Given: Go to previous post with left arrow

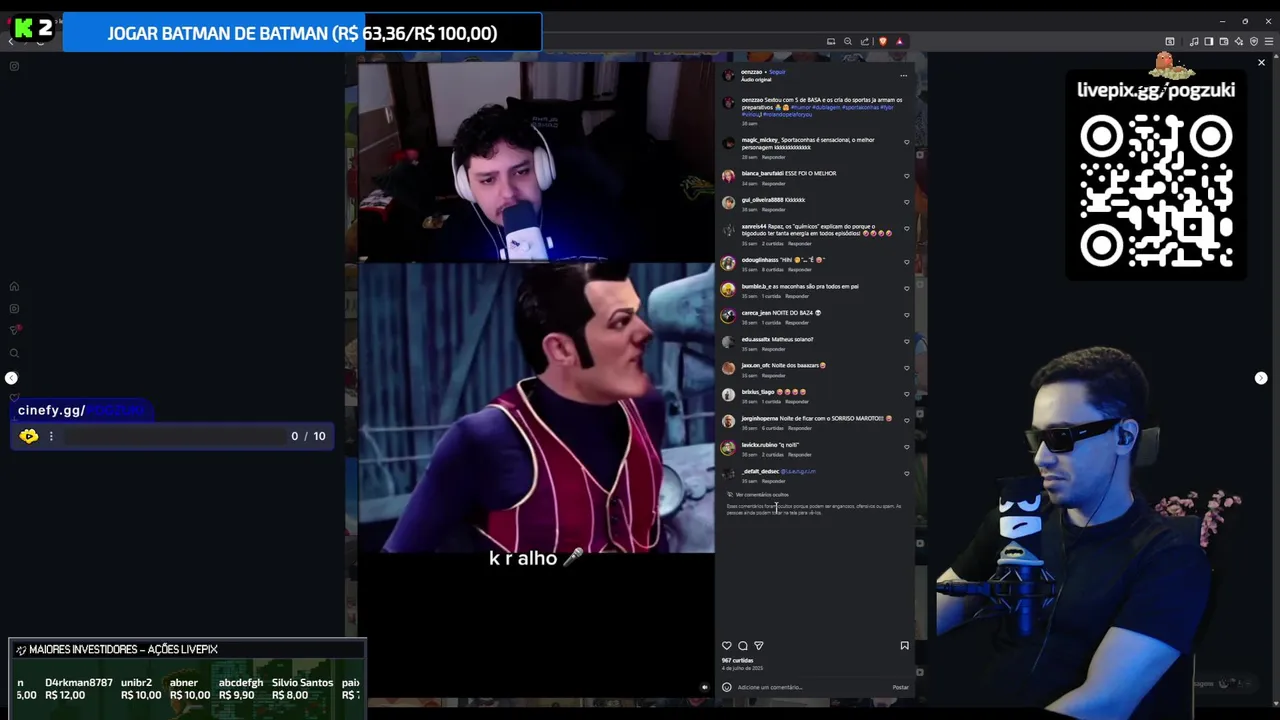Looking at the screenshot, I should coord(11,378).
